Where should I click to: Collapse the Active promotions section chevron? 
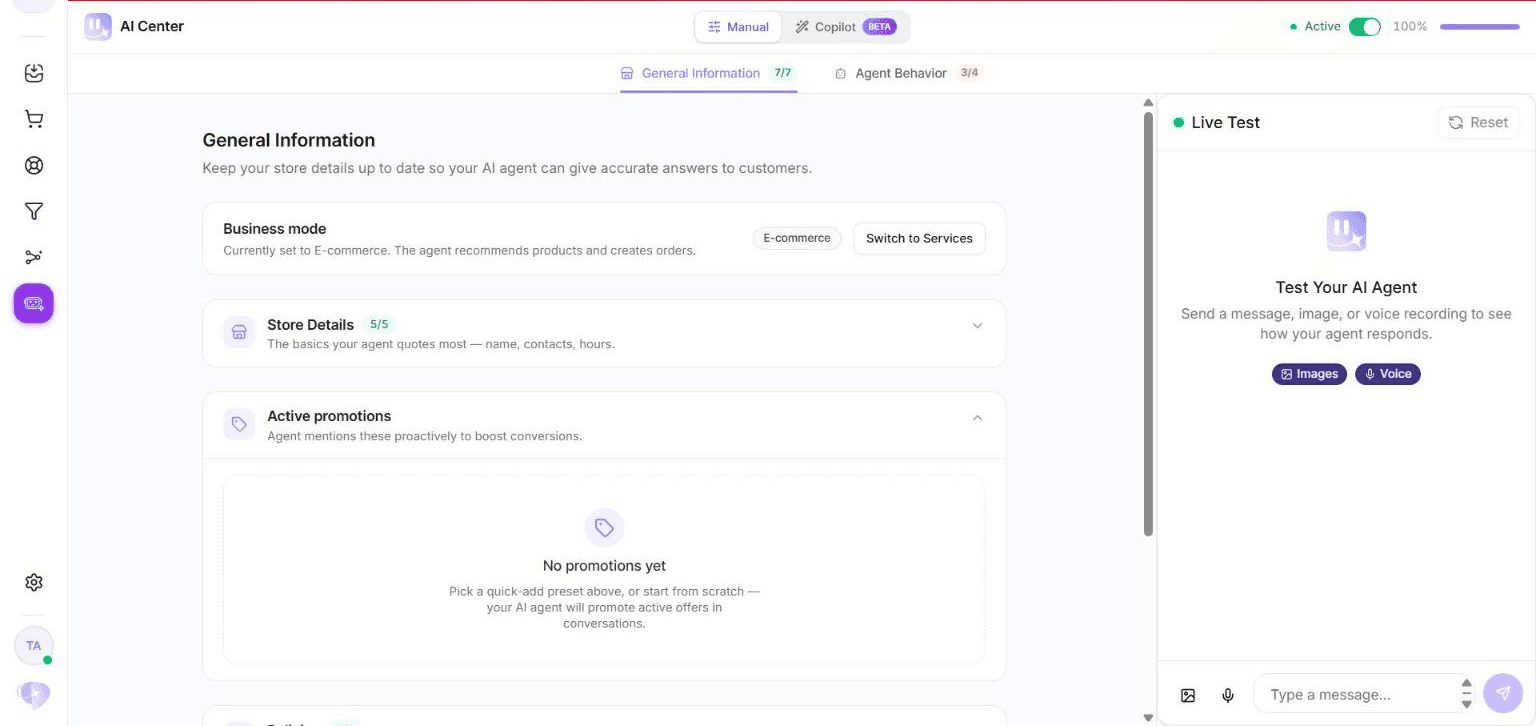[978, 417]
